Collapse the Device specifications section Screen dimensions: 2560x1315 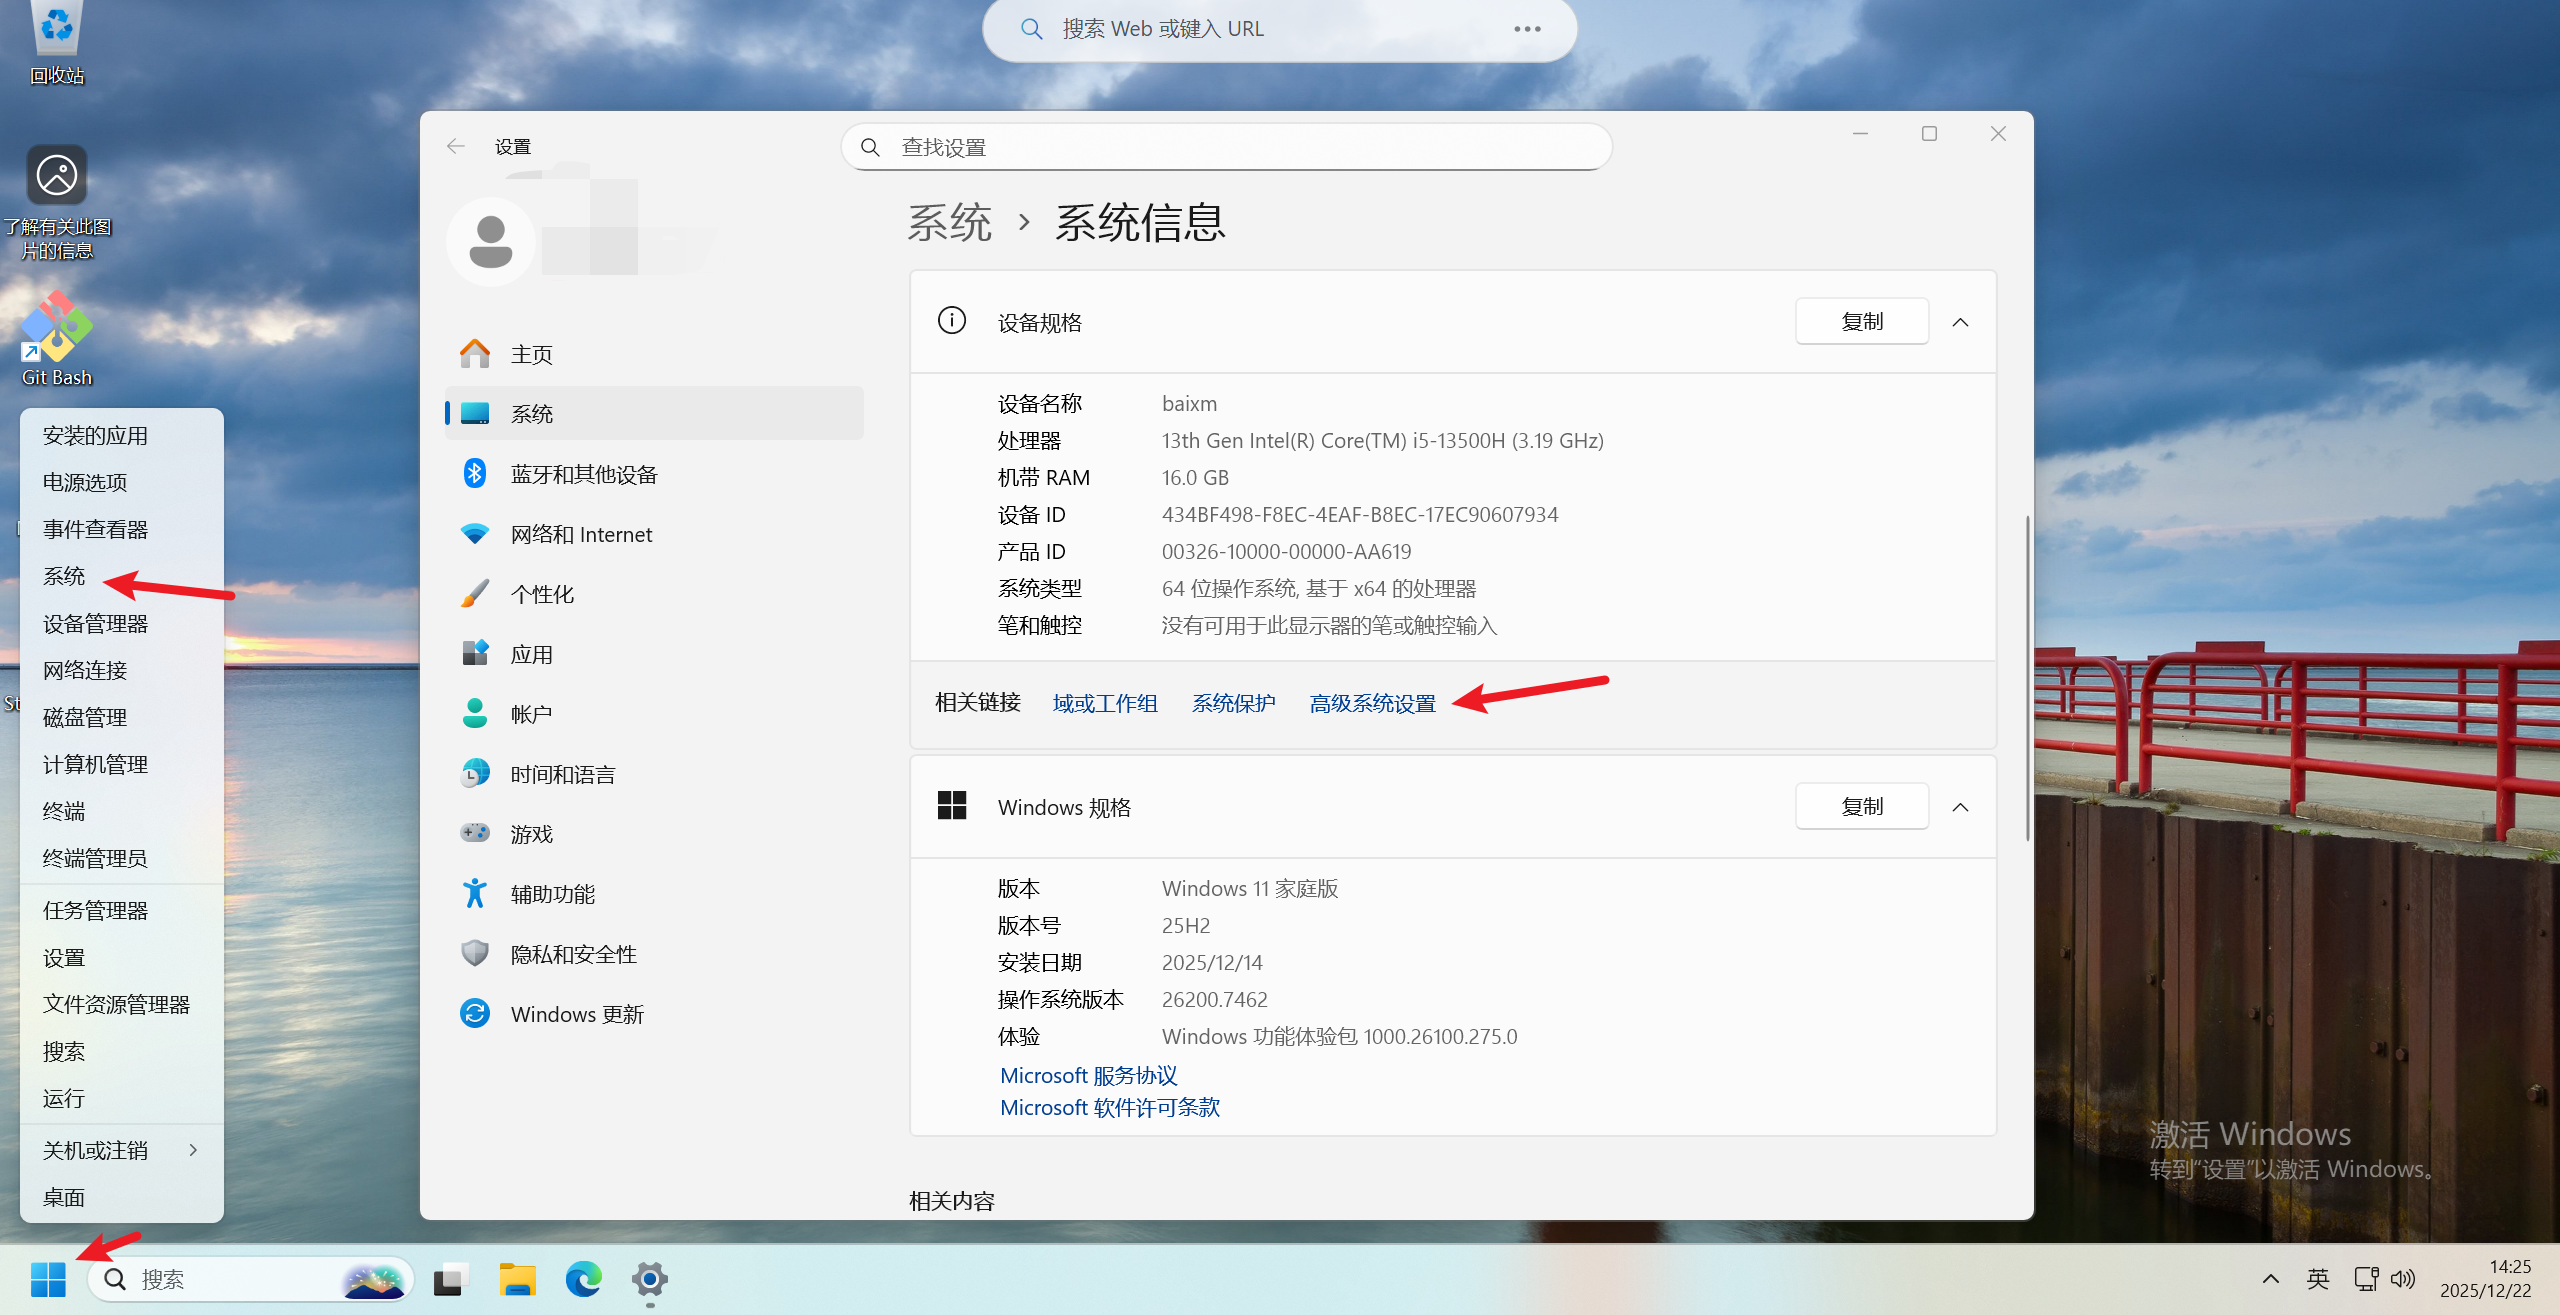tap(1960, 322)
